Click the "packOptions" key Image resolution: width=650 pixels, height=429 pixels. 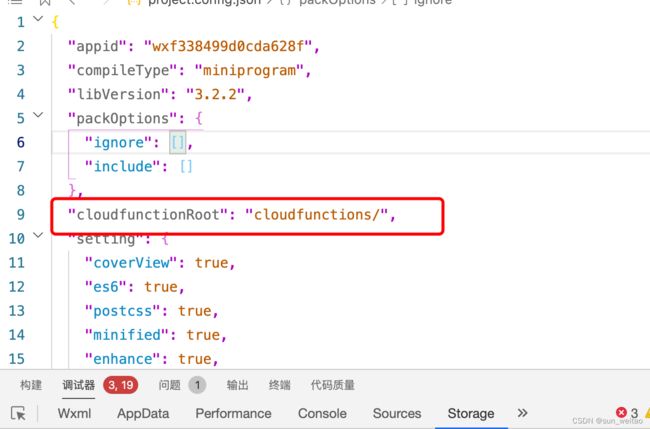click(123, 118)
